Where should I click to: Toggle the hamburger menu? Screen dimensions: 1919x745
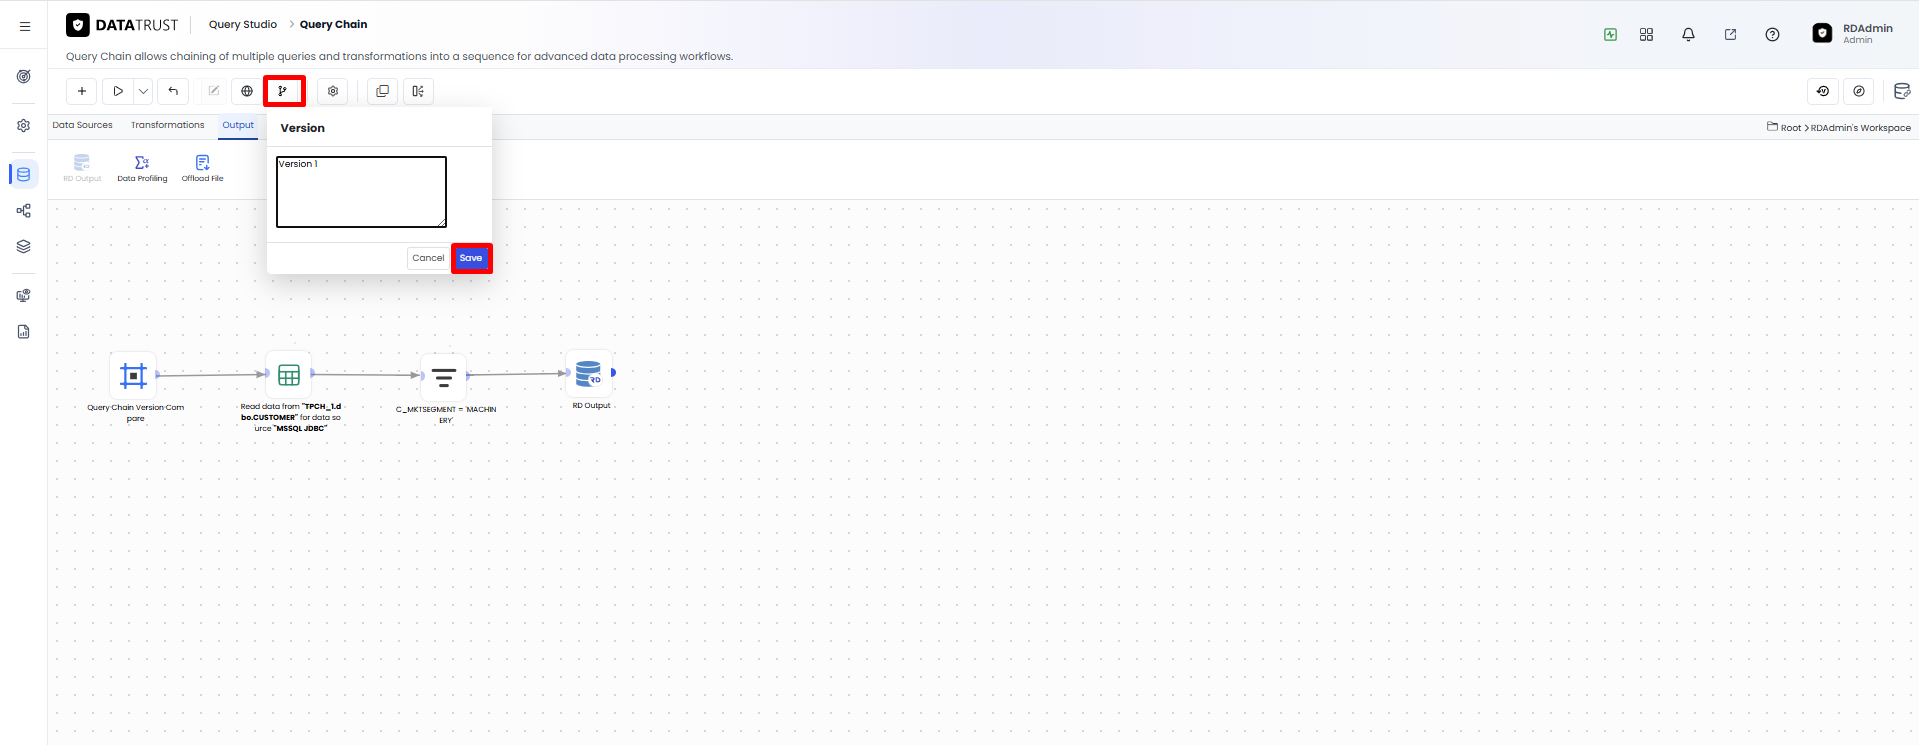25,27
